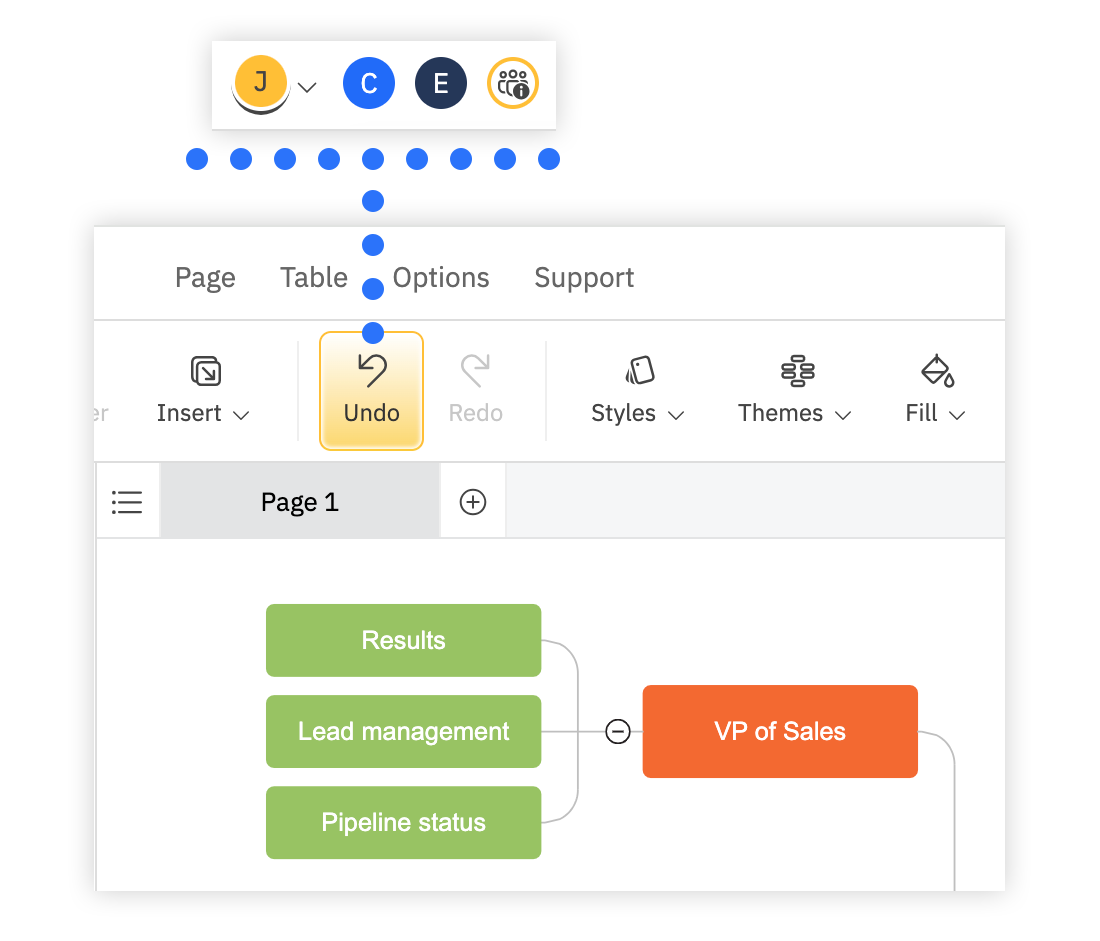Open the Styles icon
1100x941 pixels.
pos(639,371)
